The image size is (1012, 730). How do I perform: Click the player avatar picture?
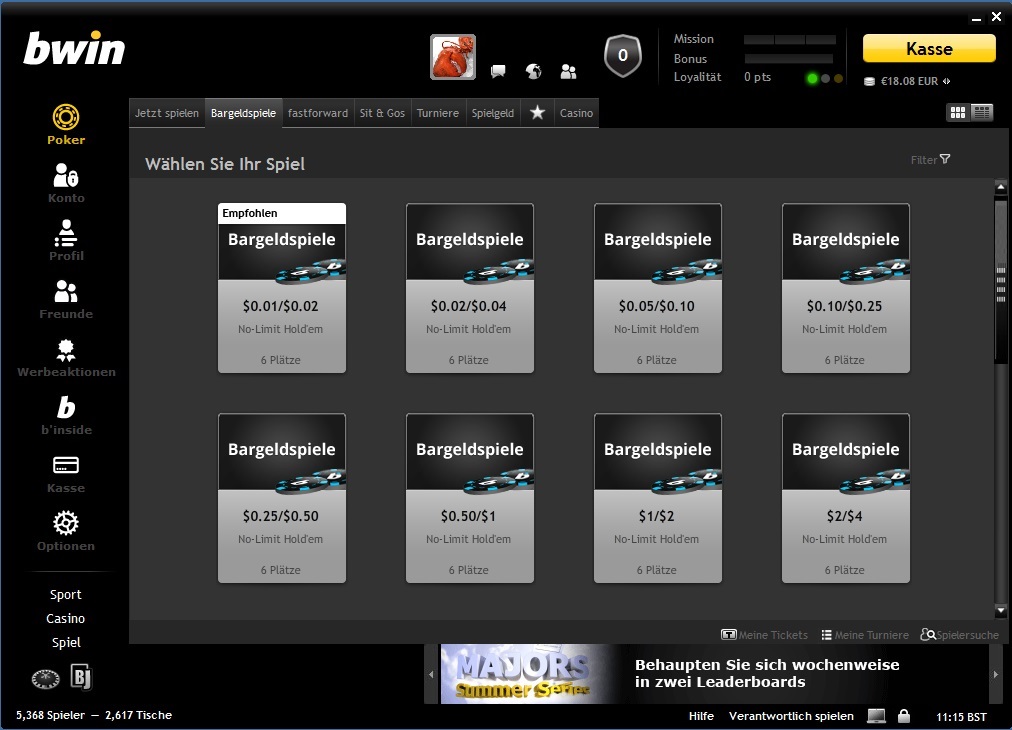(453, 57)
